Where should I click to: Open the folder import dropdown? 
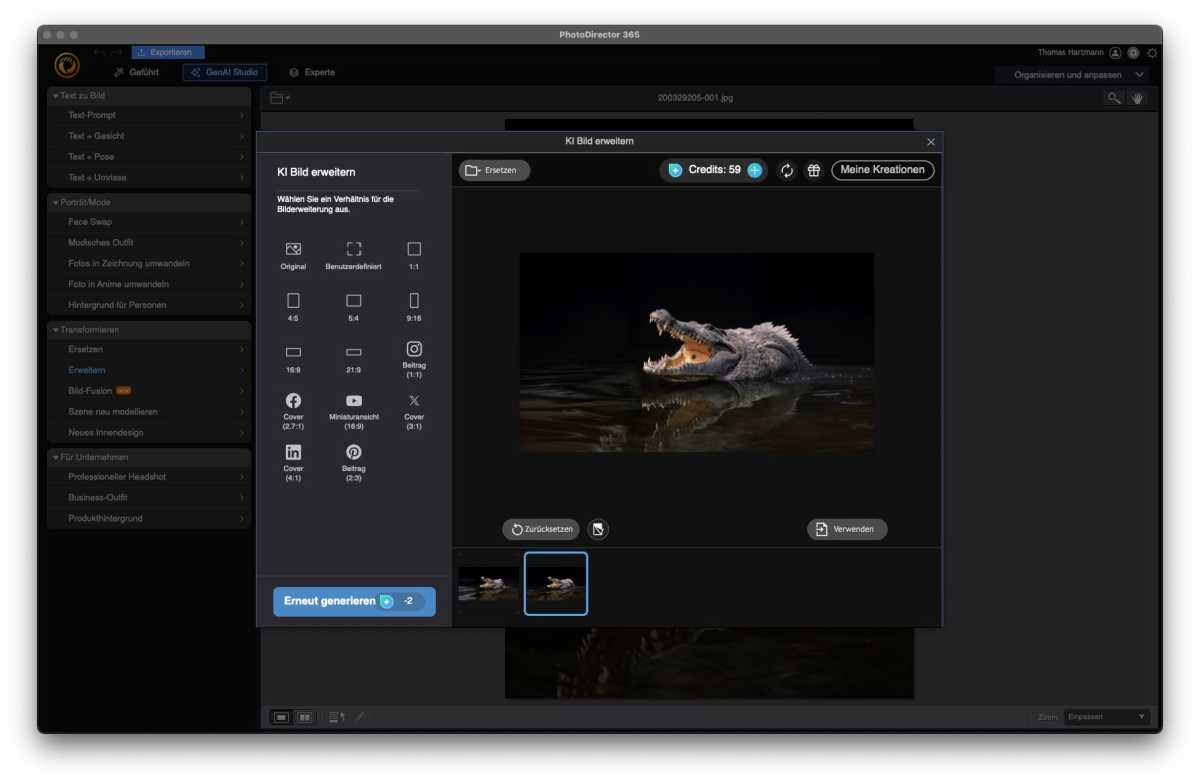pyautogui.click(x=280, y=98)
